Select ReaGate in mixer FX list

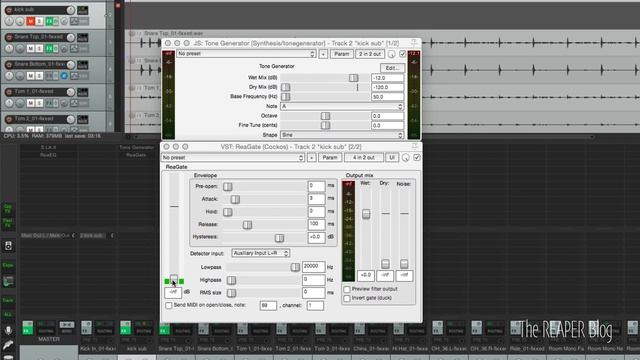[137, 155]
